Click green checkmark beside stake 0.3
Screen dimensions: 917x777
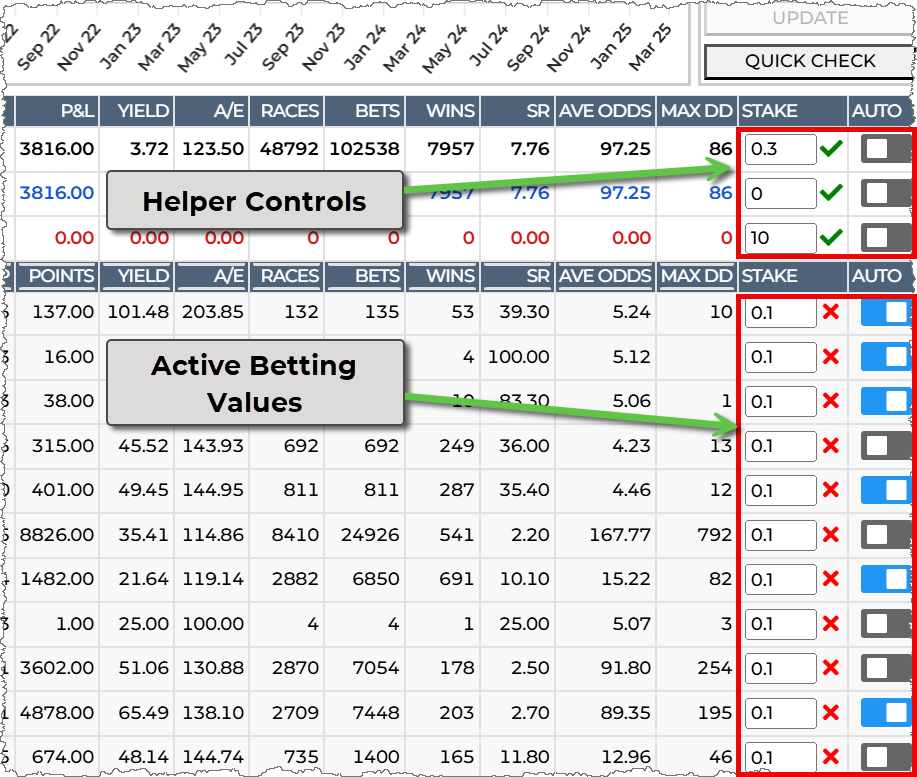pyautogui.click(x=831, y=149)
